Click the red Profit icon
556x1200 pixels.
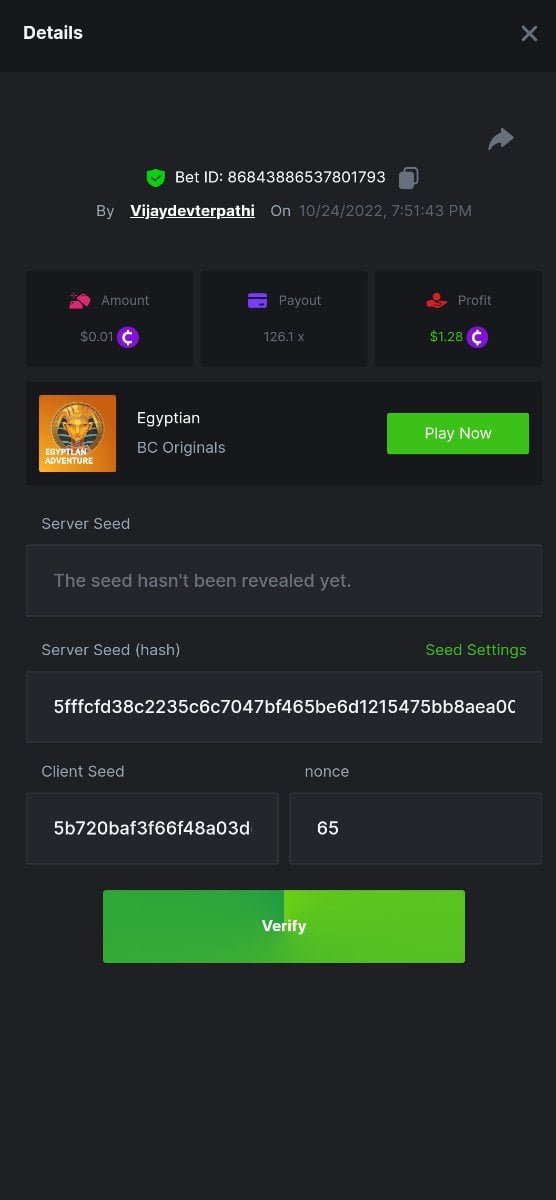click(435, 300)
